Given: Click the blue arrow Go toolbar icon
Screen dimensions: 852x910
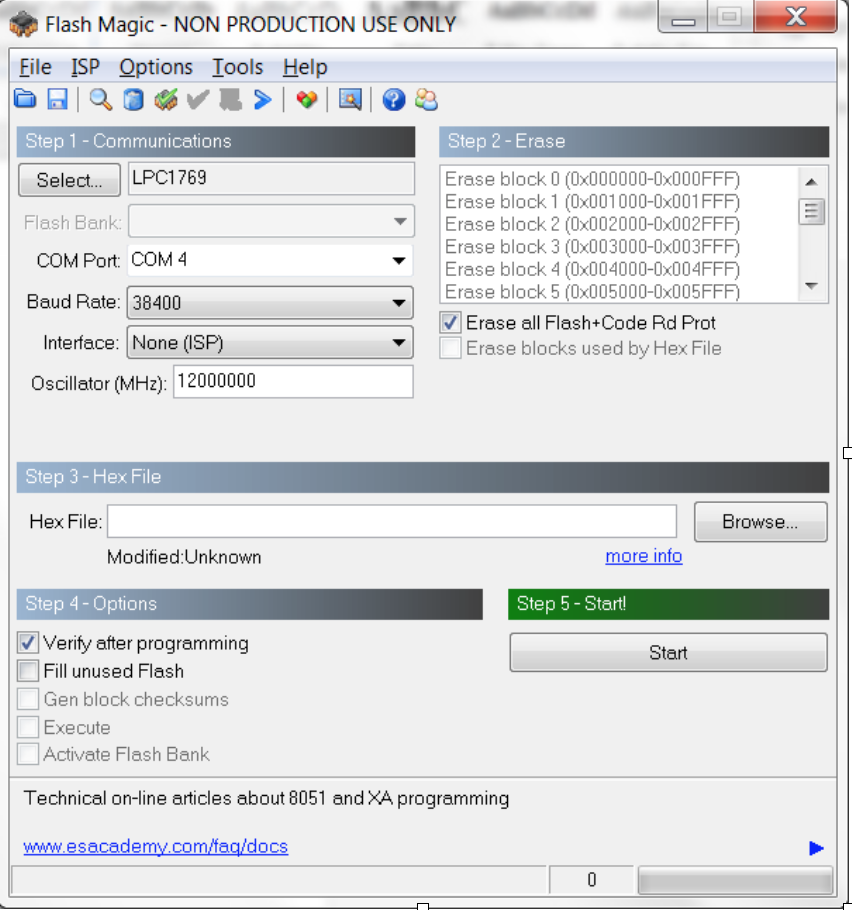Looking at the screenshot, I should [x=262, y=100].
